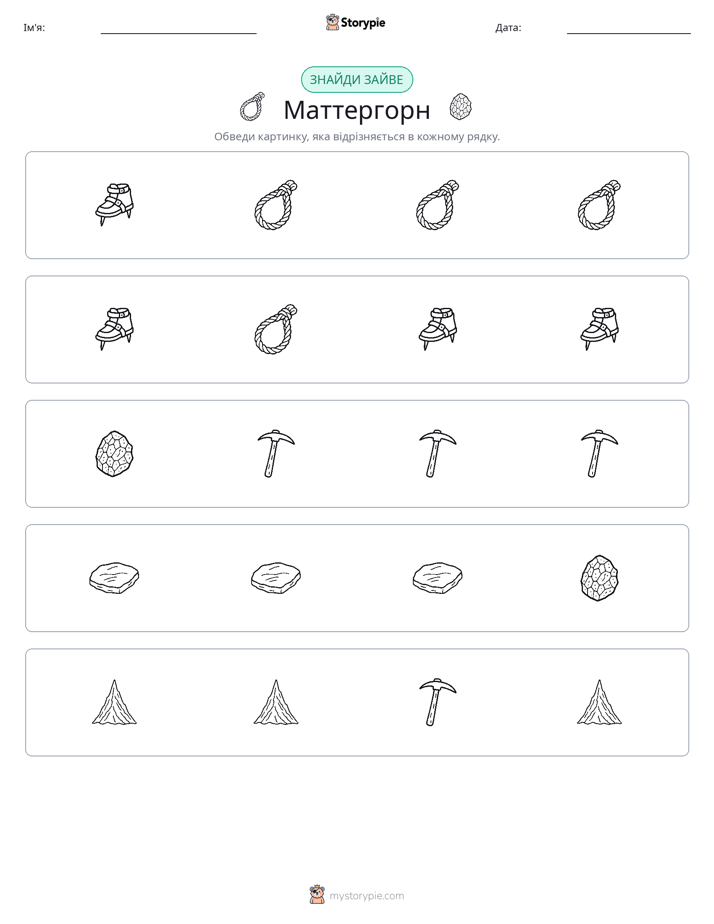Select the pickaxe in the bottom row

[x=438, y=702]
